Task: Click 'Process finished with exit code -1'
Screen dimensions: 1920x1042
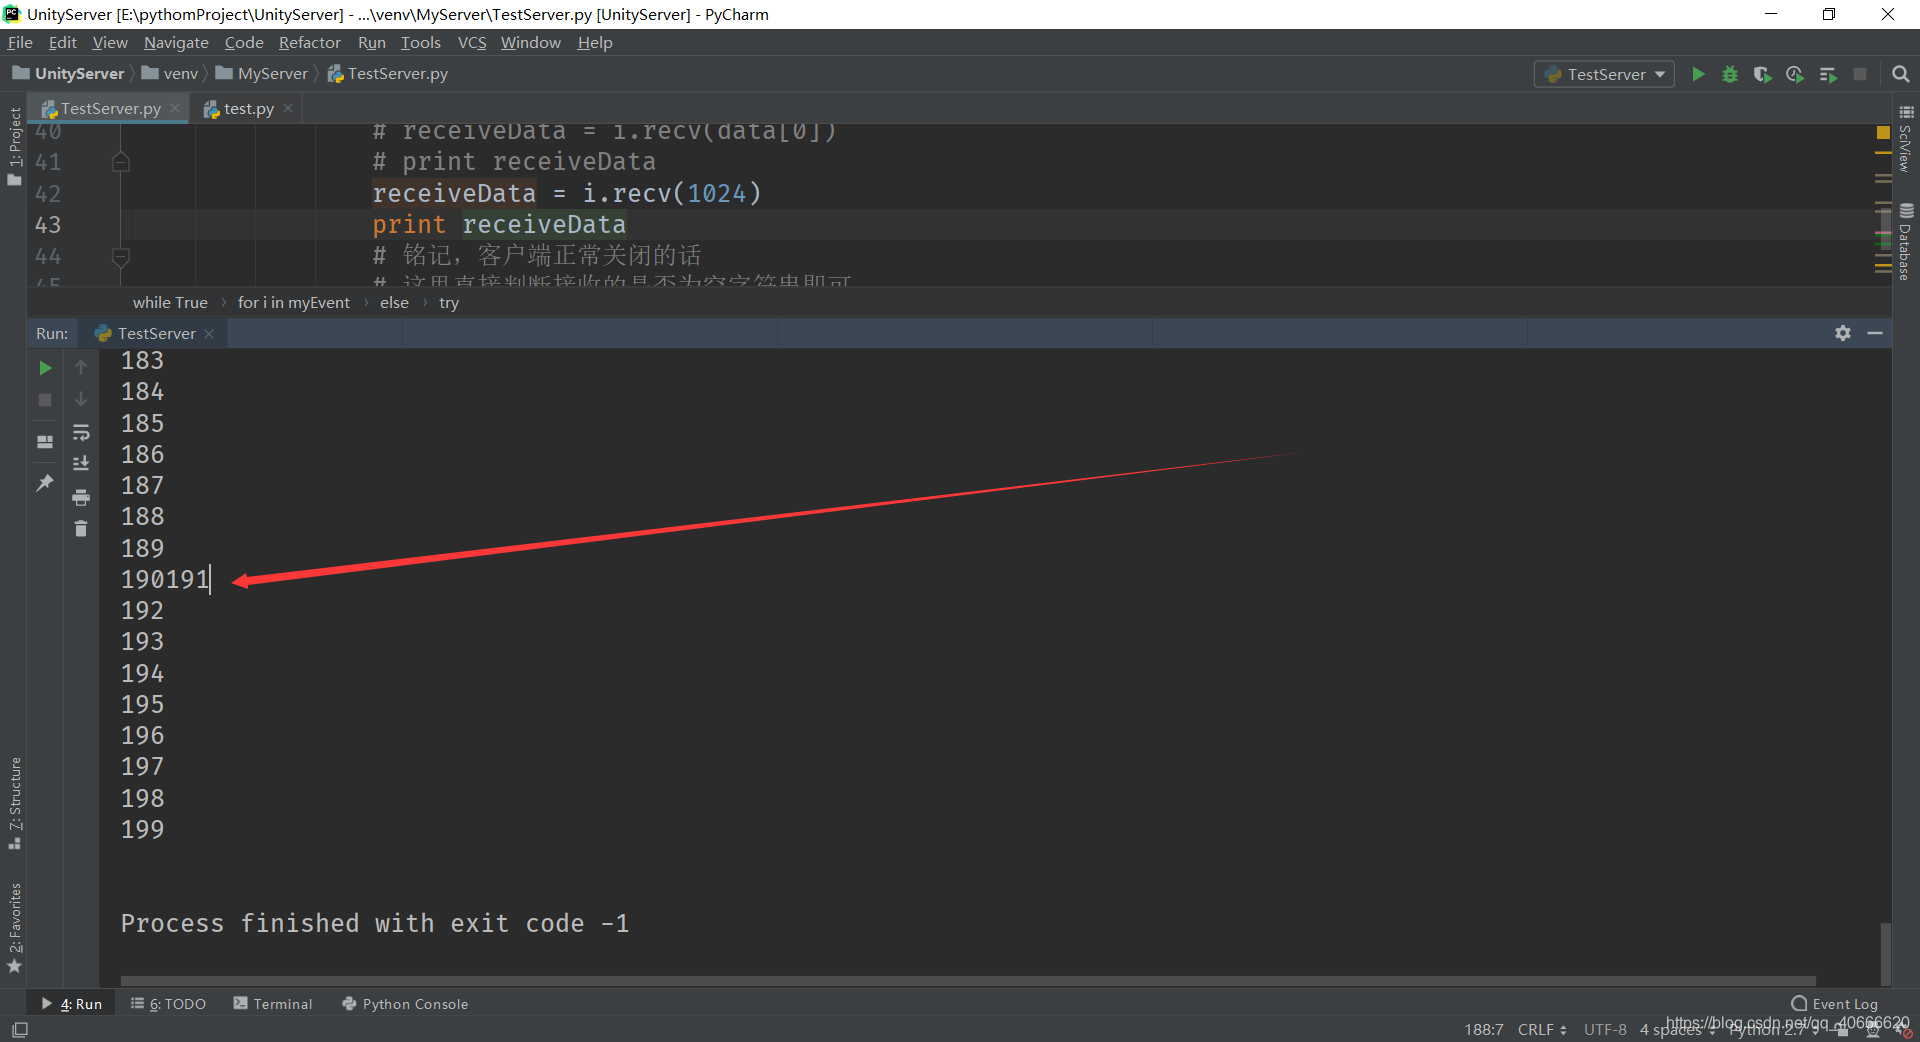Action: coord(375,923)
